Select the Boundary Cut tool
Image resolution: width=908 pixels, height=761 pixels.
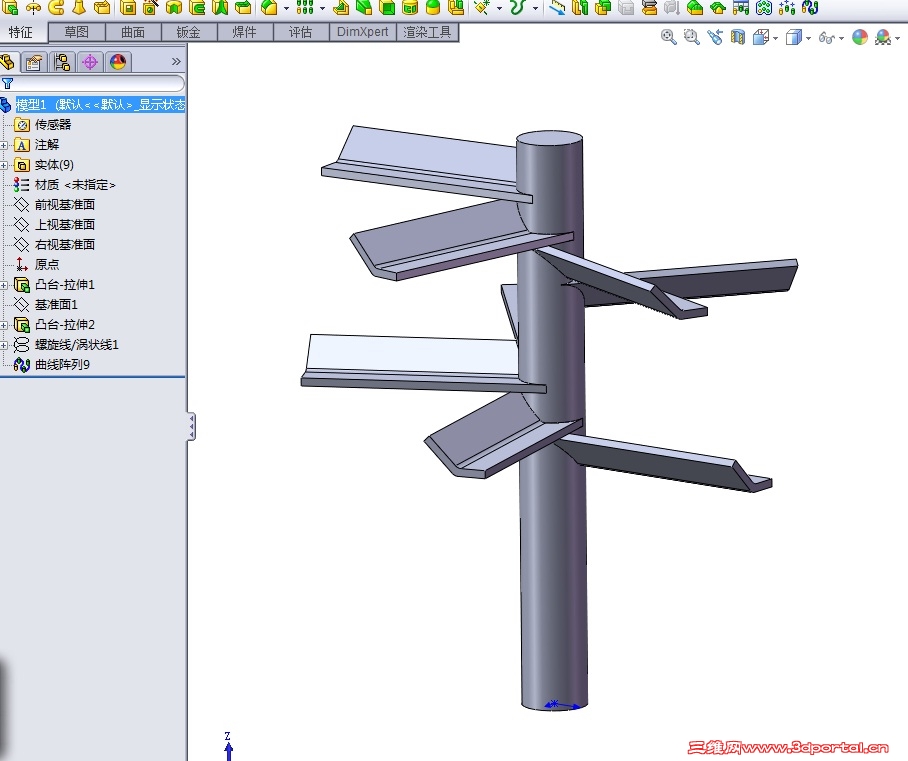pos(243,8)
